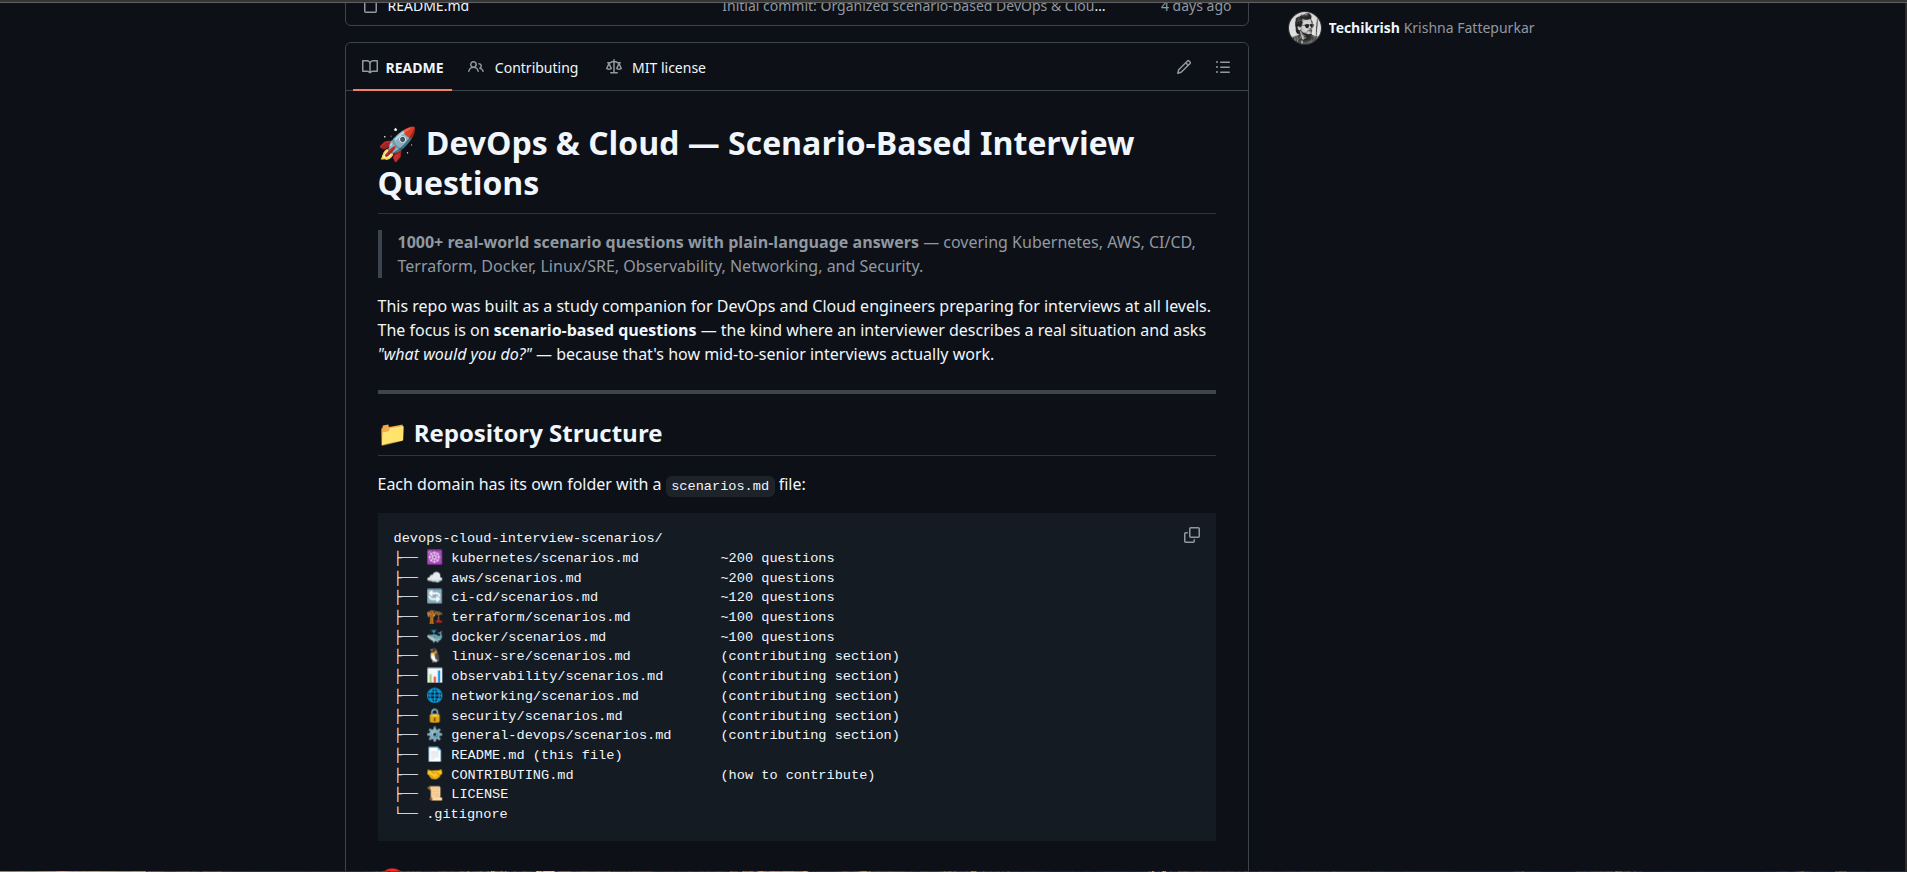Switch to the Contributing tab
The height and width of the screenshot is (872, 1907).
pyautogui.click(x=523, y=68)
